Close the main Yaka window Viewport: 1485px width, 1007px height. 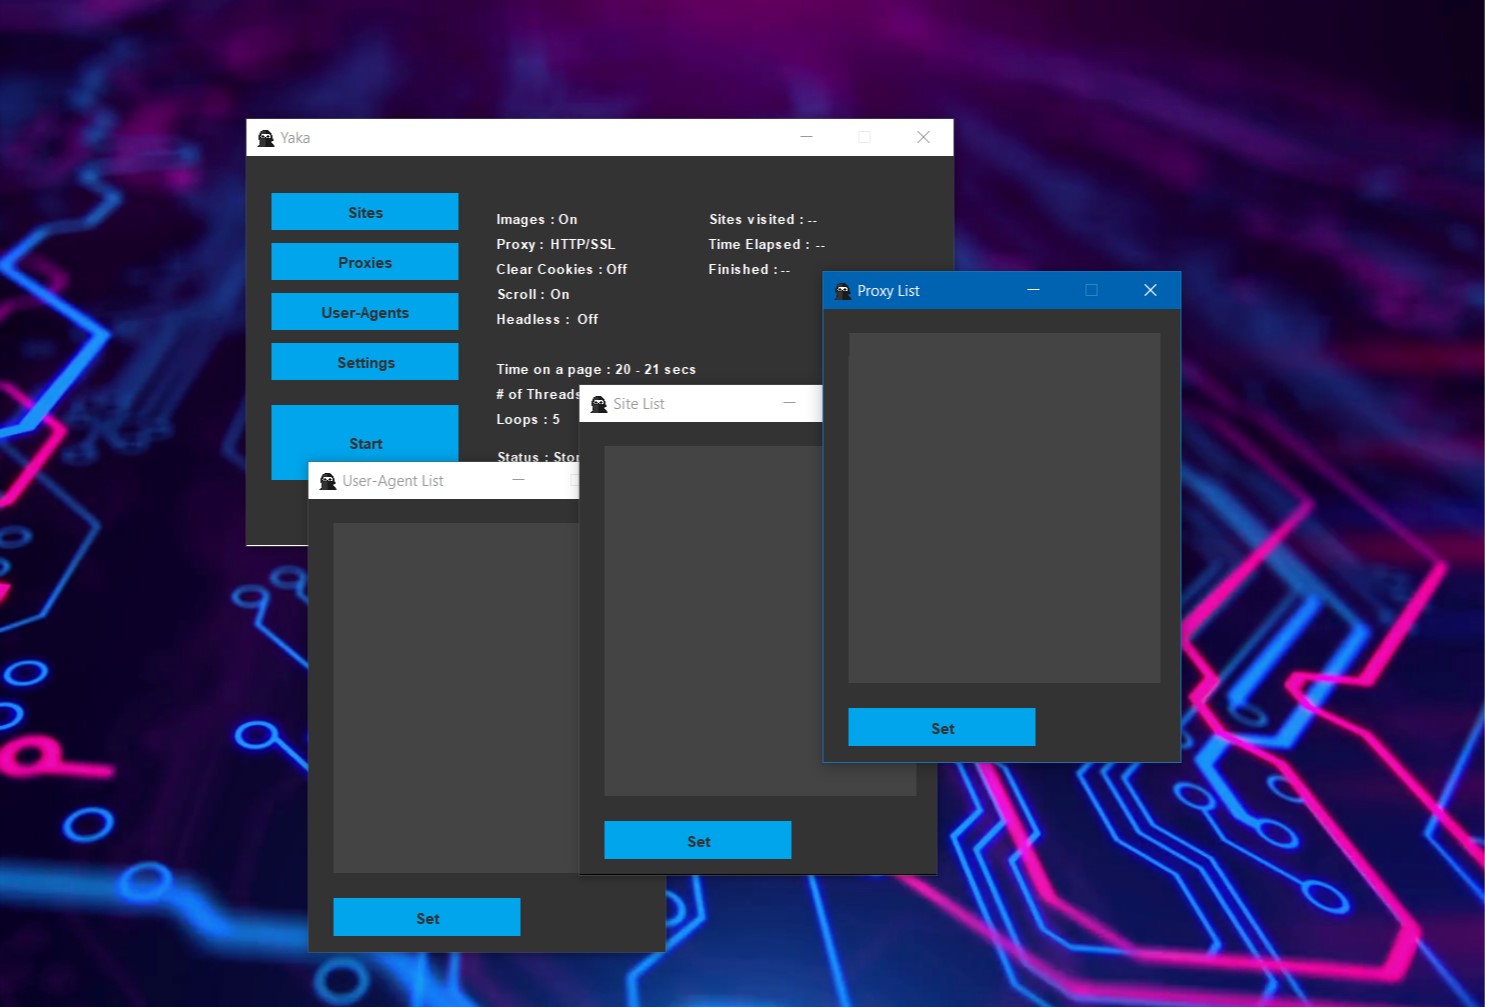coord(923,138)
